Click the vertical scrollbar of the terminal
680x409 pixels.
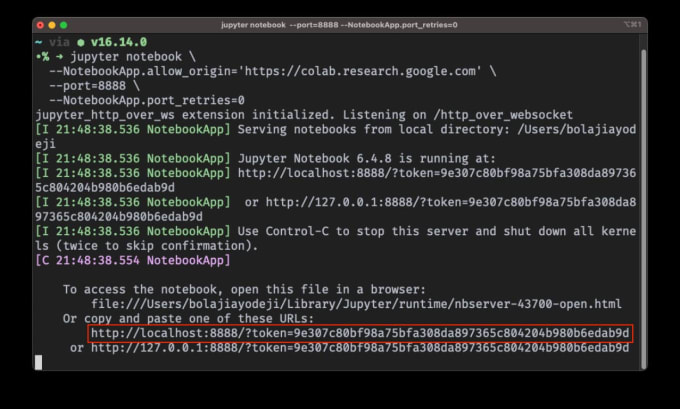[644, 208]
